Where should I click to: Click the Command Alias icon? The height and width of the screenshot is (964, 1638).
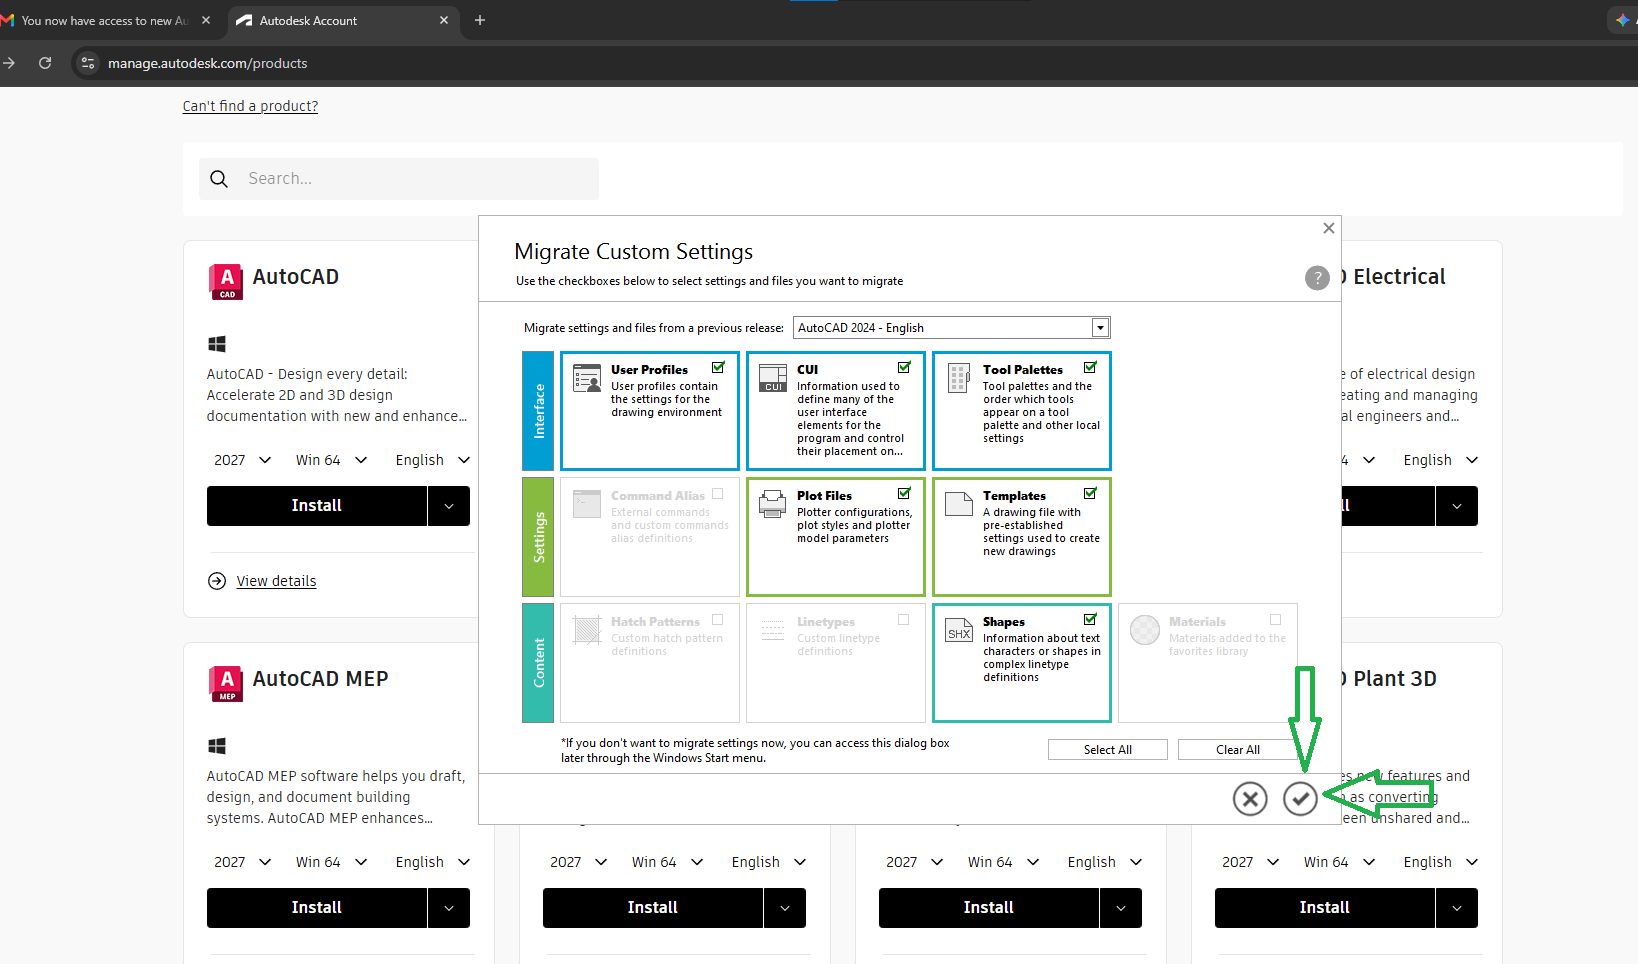(587, 504)
